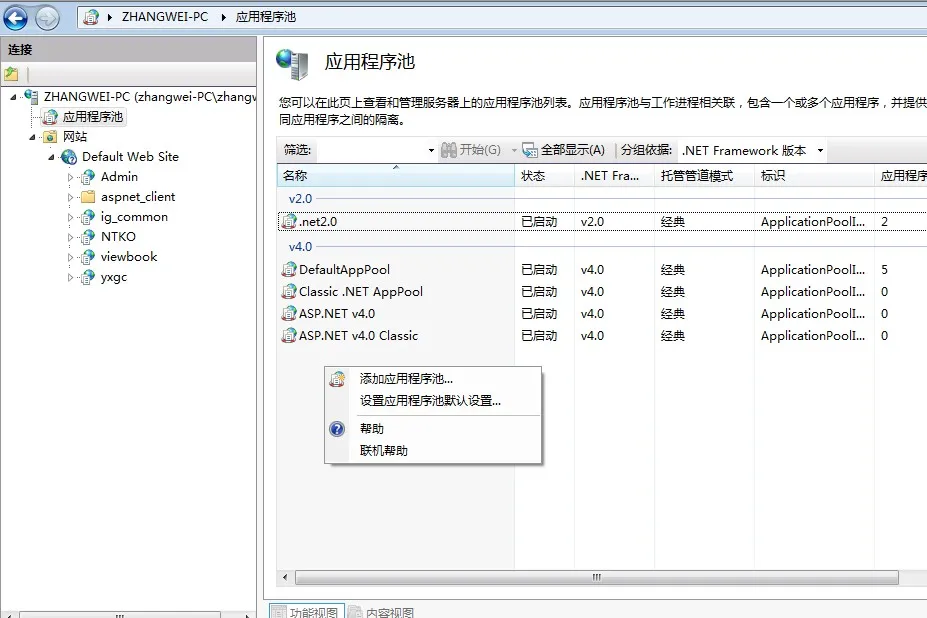This screenshot has height=618, width=927.
Task: Click the server stack icon beside 应用程序池 title
Action: pyautogui.click(x=293, y=63)
